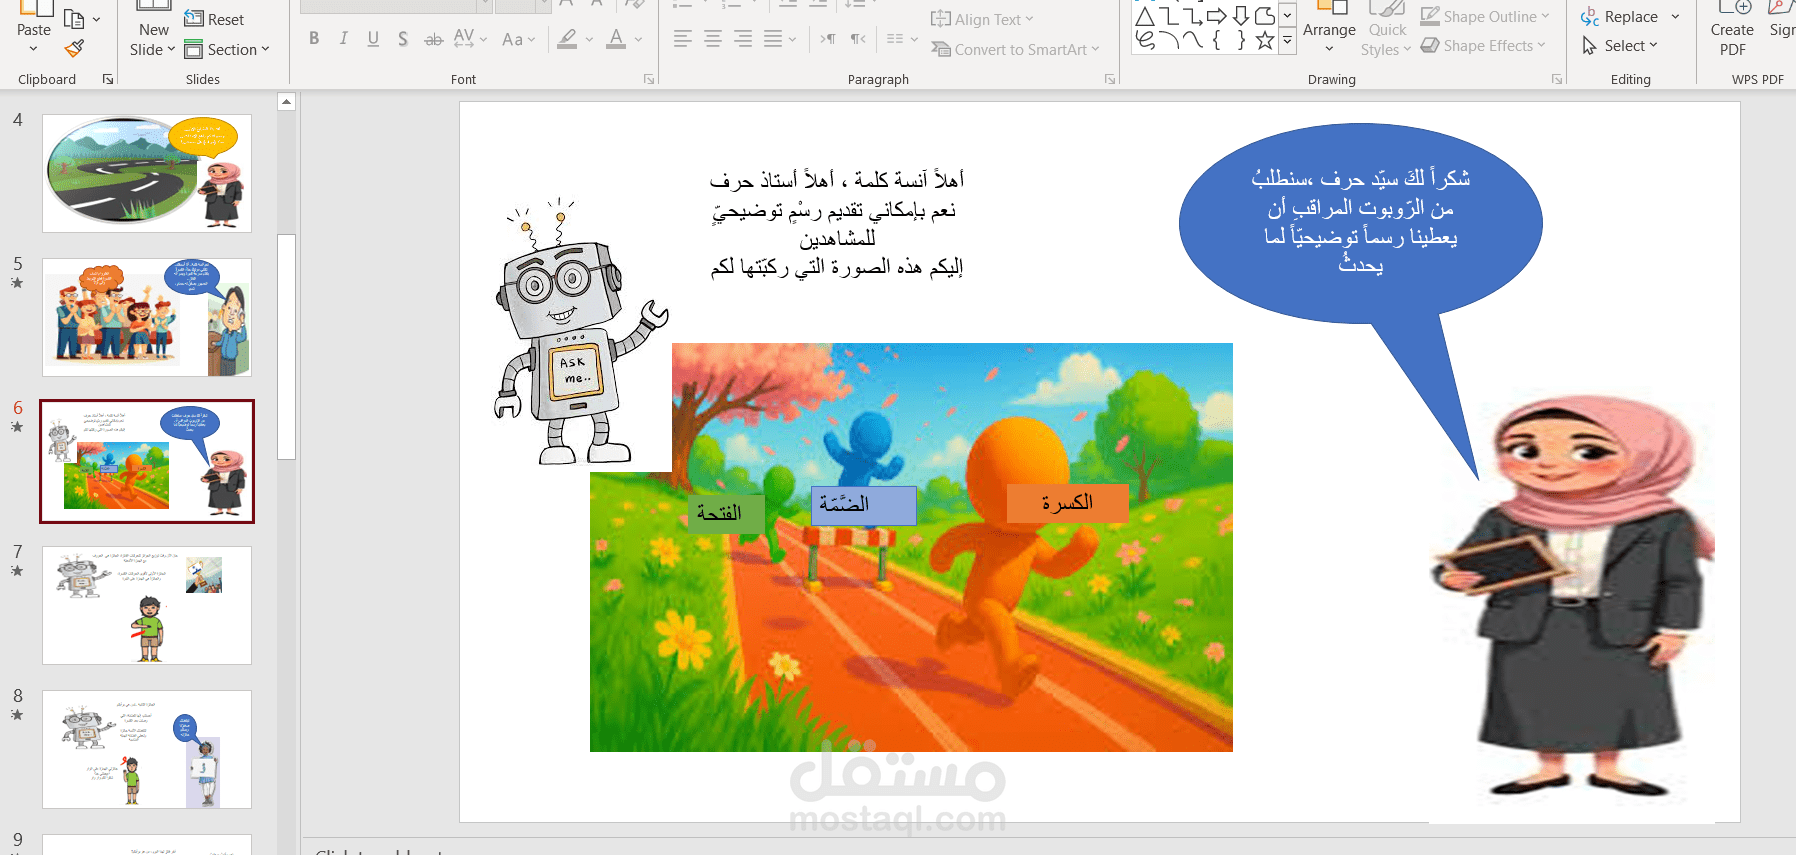Click the Copy icon in Clipboard

(73, 18)
